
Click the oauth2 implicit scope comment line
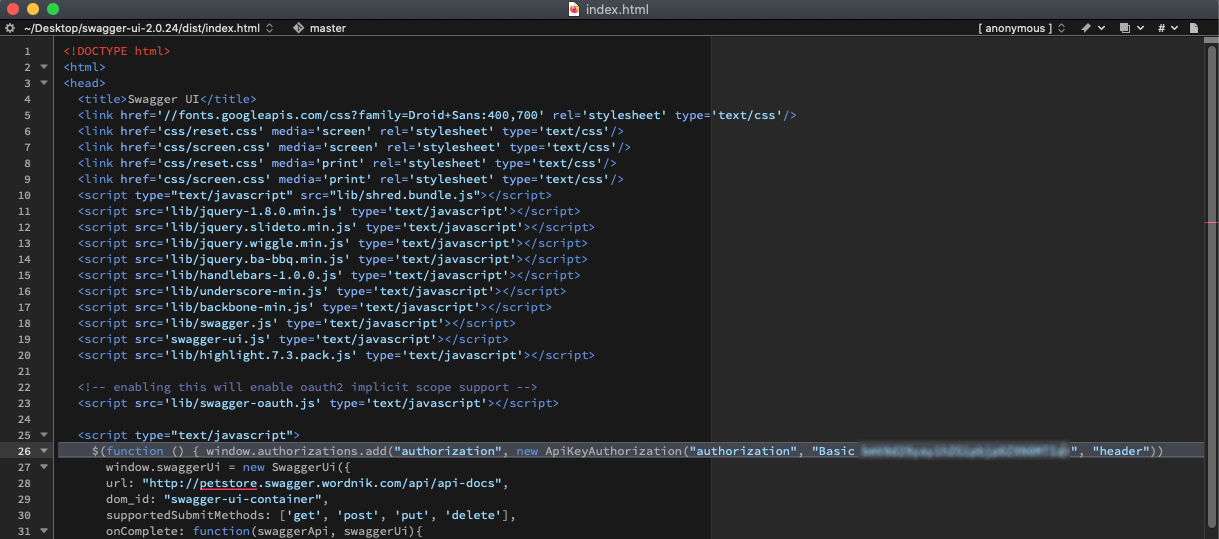tap(308, 387)
